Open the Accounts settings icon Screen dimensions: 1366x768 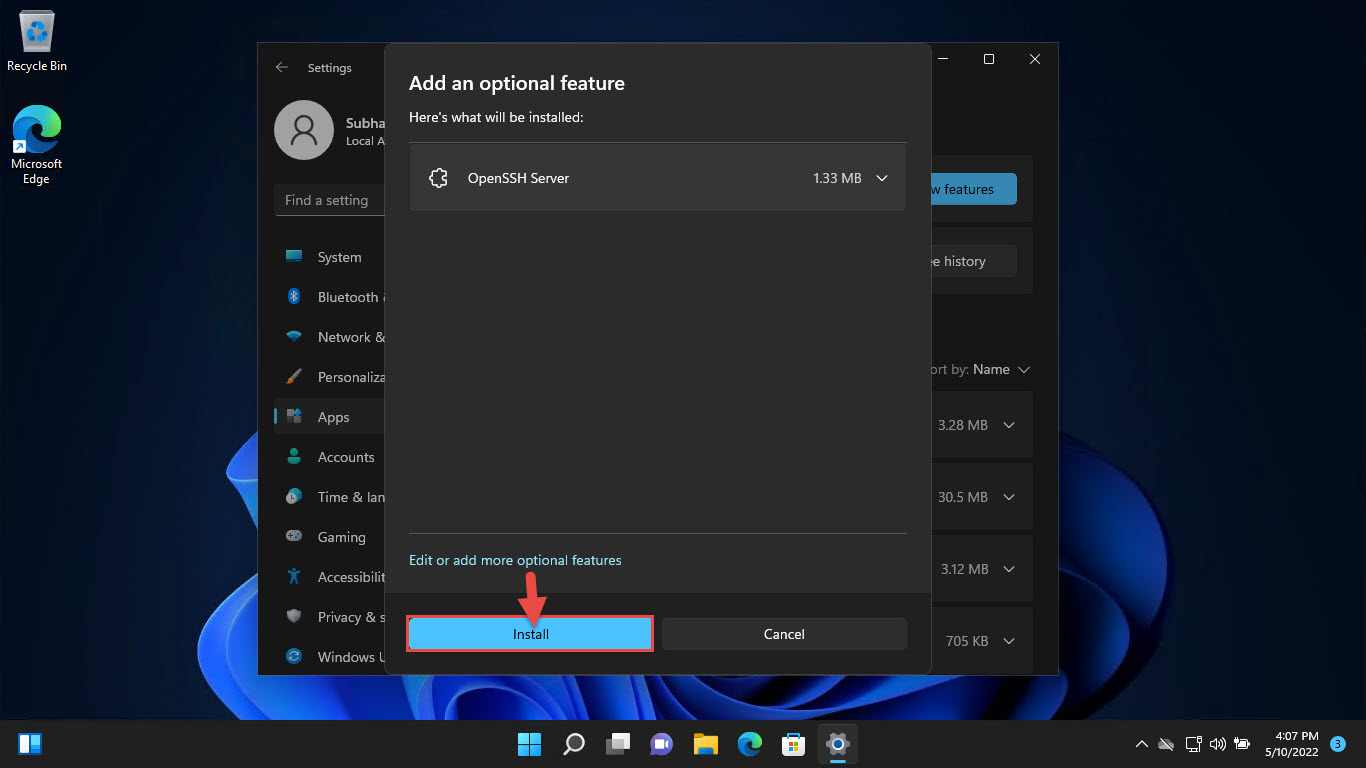click(295, 456)
